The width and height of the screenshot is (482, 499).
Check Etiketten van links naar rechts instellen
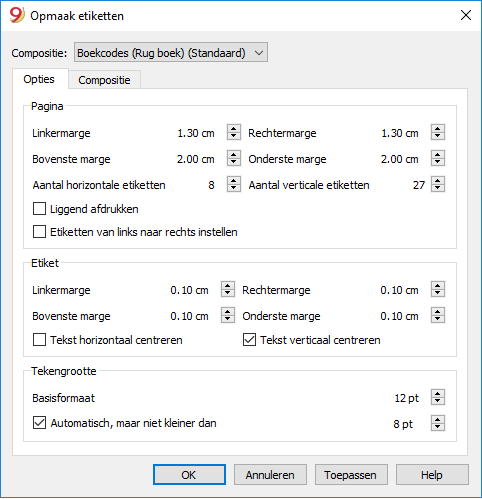39,232
